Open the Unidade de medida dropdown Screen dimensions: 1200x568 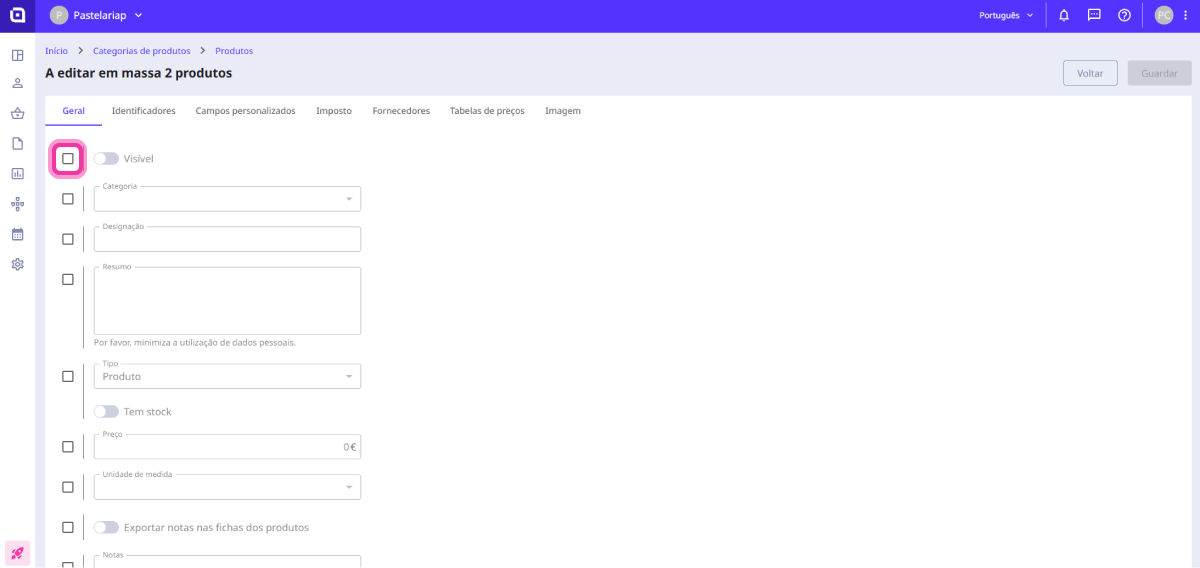pos(227,487)
